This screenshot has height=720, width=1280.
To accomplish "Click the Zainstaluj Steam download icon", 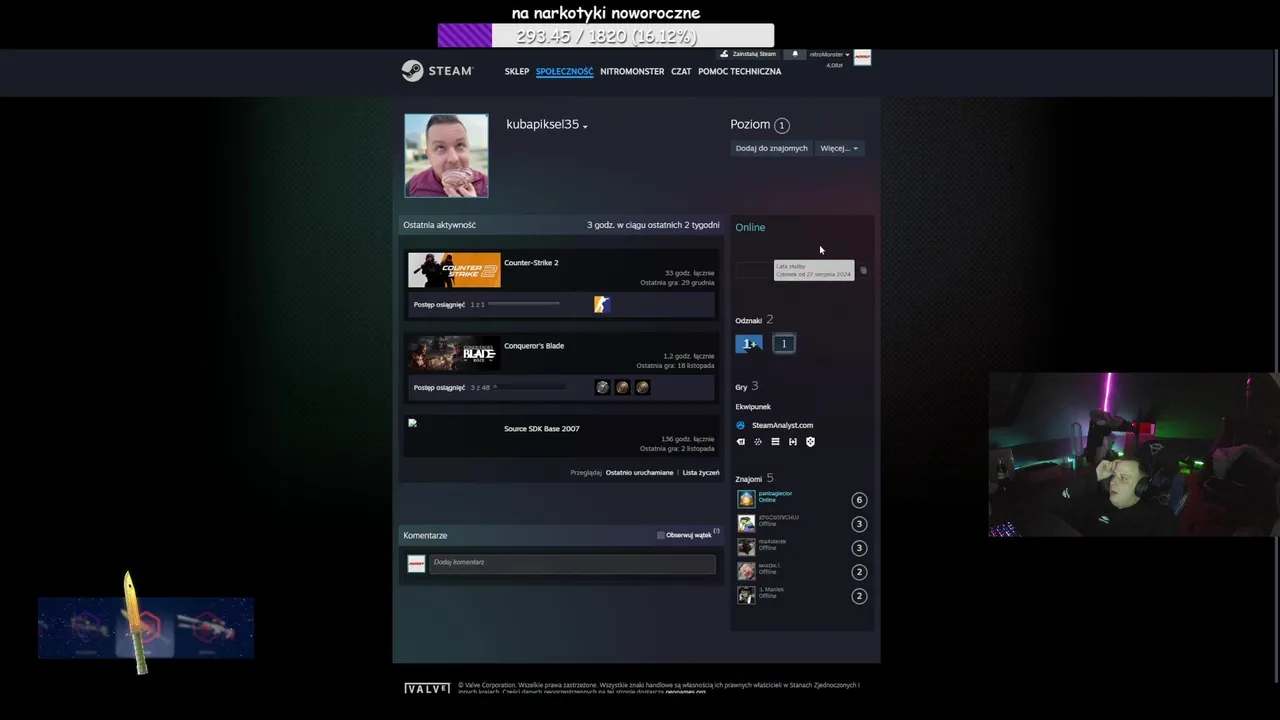I will coord(724,54).
